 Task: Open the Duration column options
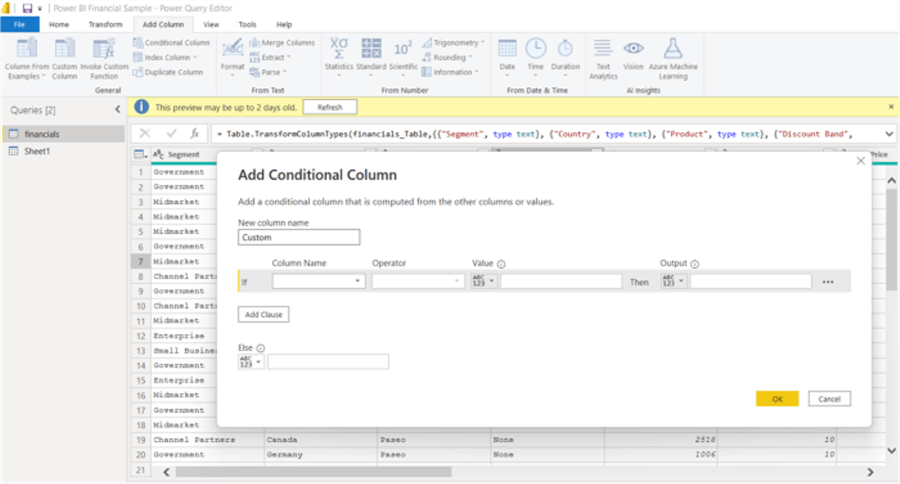tap(565, 57)
